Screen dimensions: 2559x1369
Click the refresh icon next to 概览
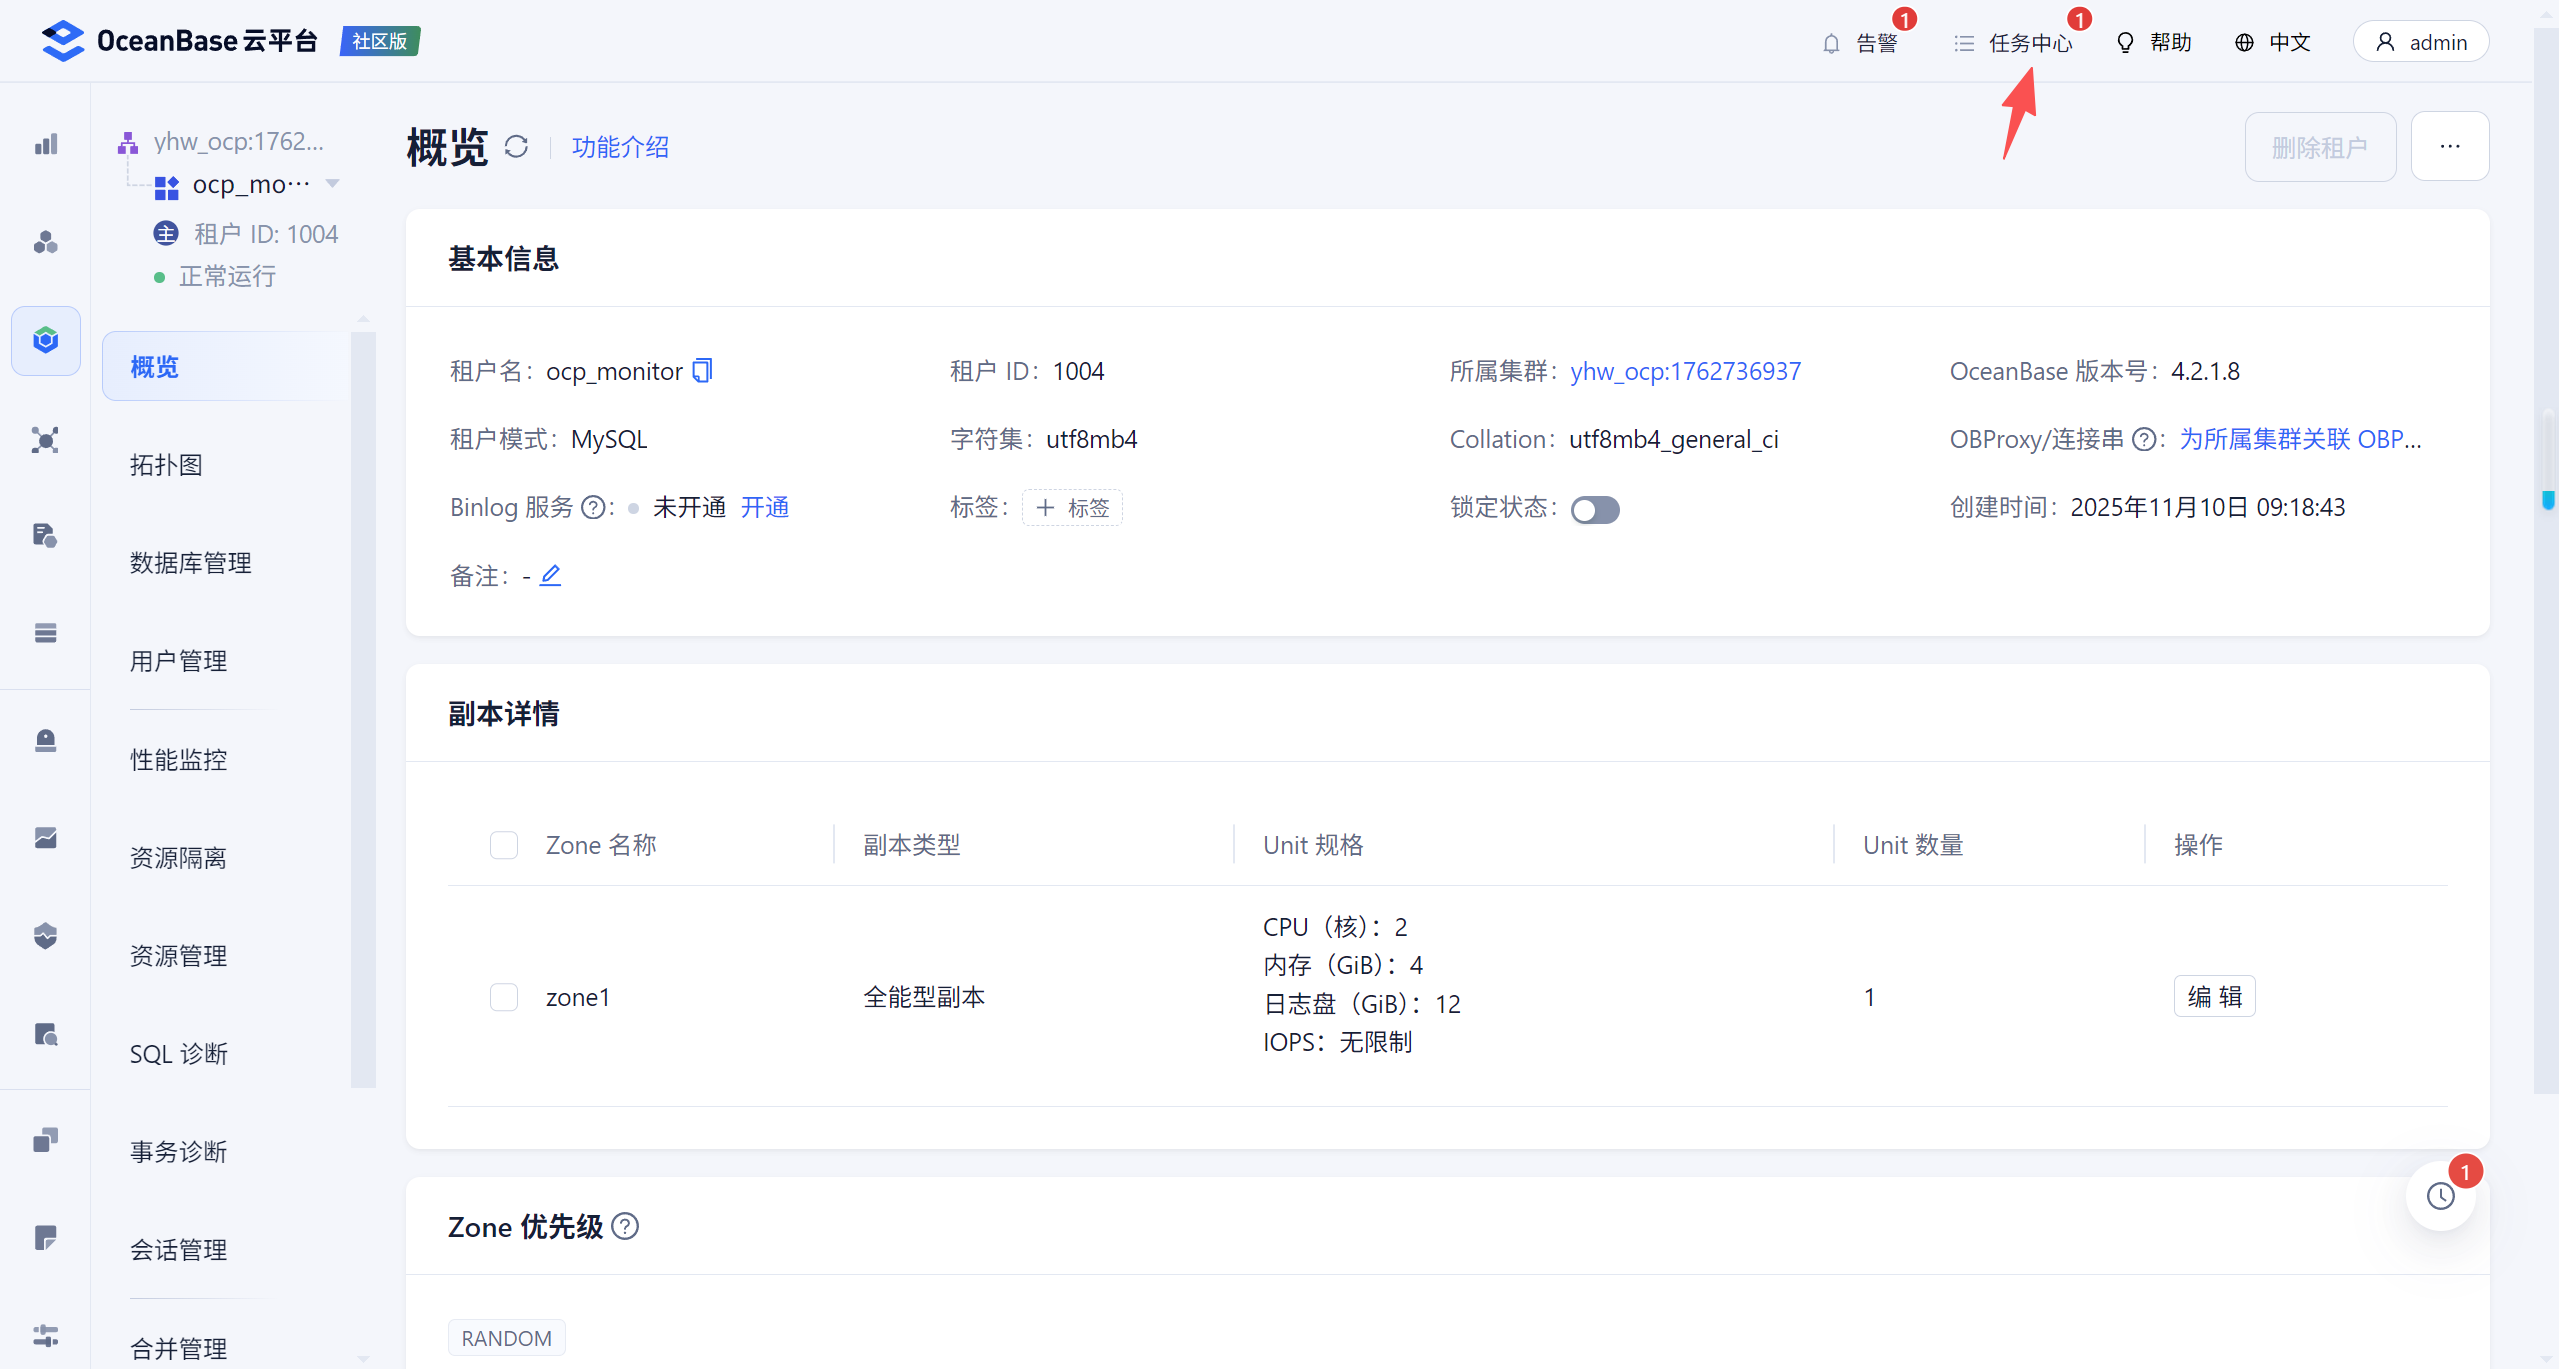[x=516, y=147]
